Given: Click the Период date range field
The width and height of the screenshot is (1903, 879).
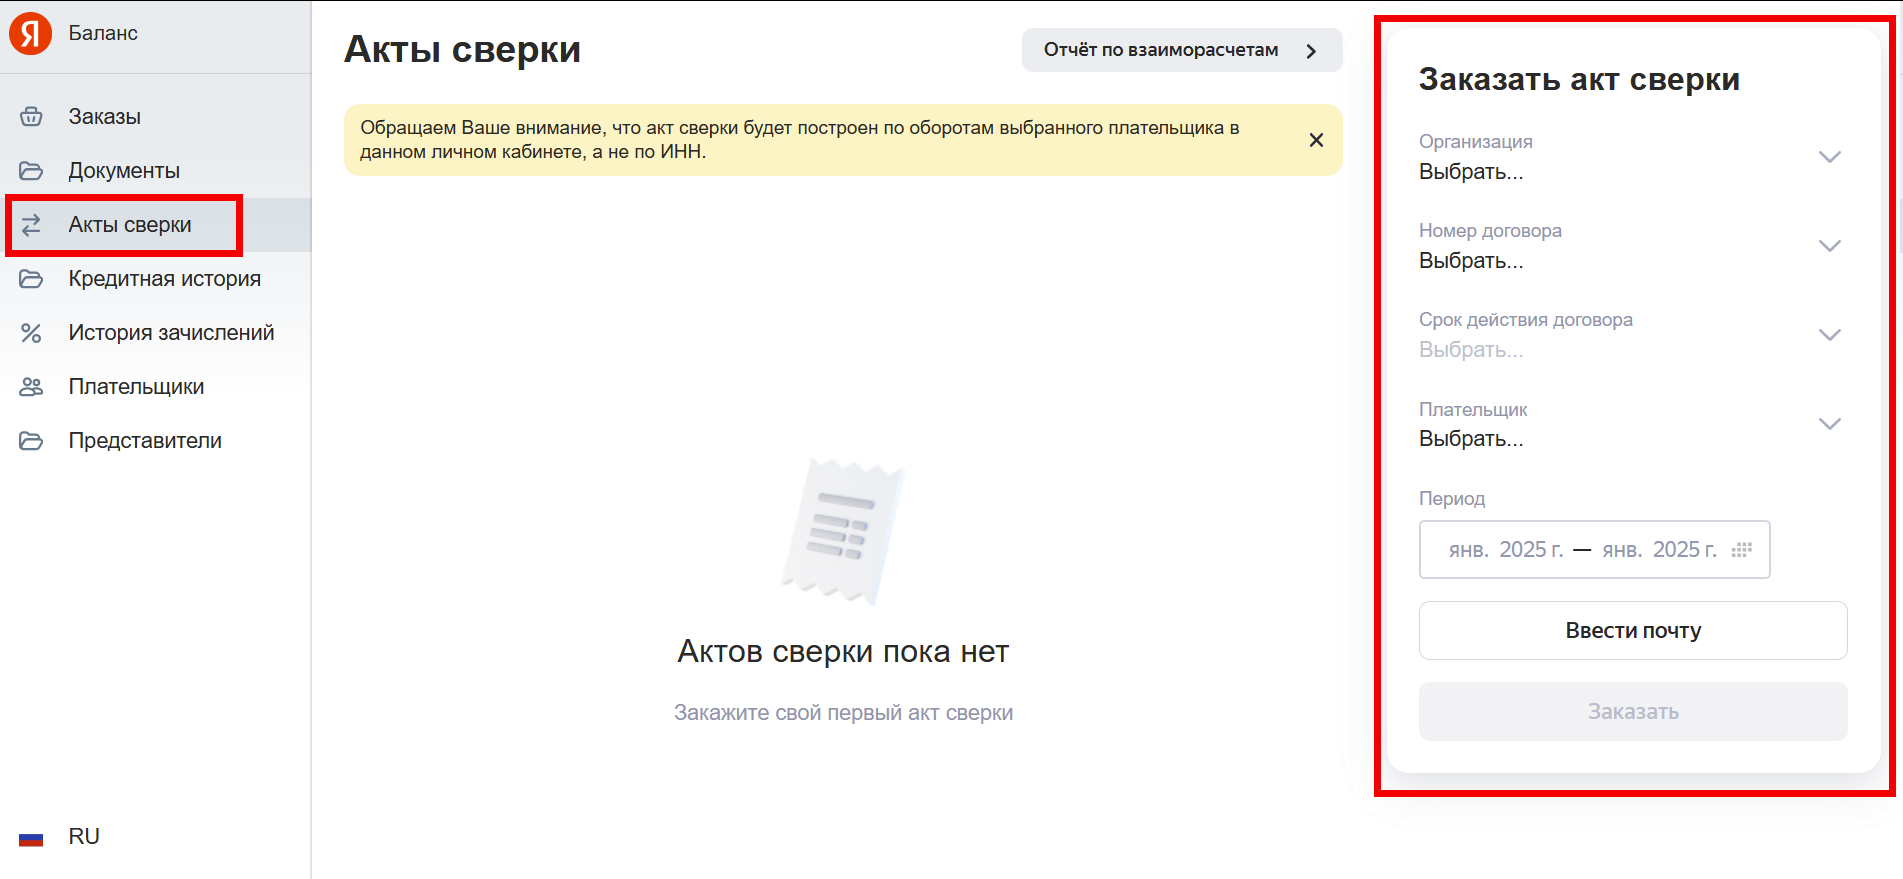Looking at the screenshot, I should 1582,550.
